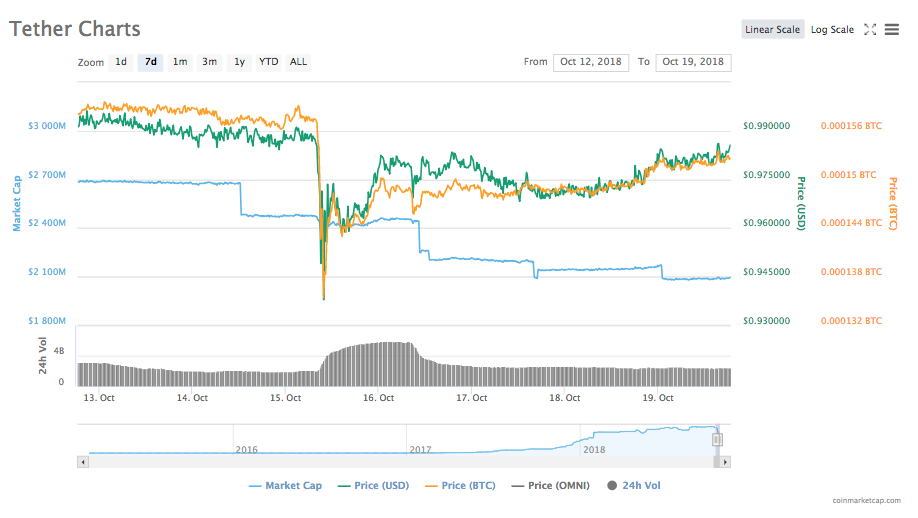This screenshot has height=518, width=918.
Task: Click the 2018 label in navigator
Action: (594, 450)
